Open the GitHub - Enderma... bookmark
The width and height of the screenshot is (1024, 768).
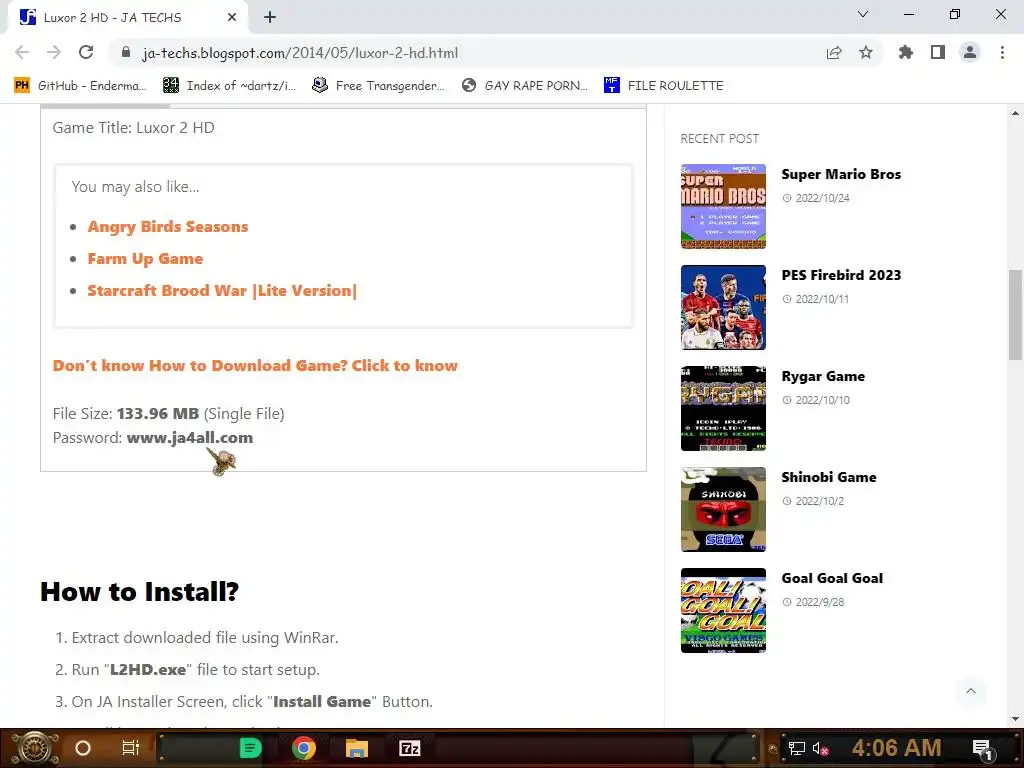point(80,86)
